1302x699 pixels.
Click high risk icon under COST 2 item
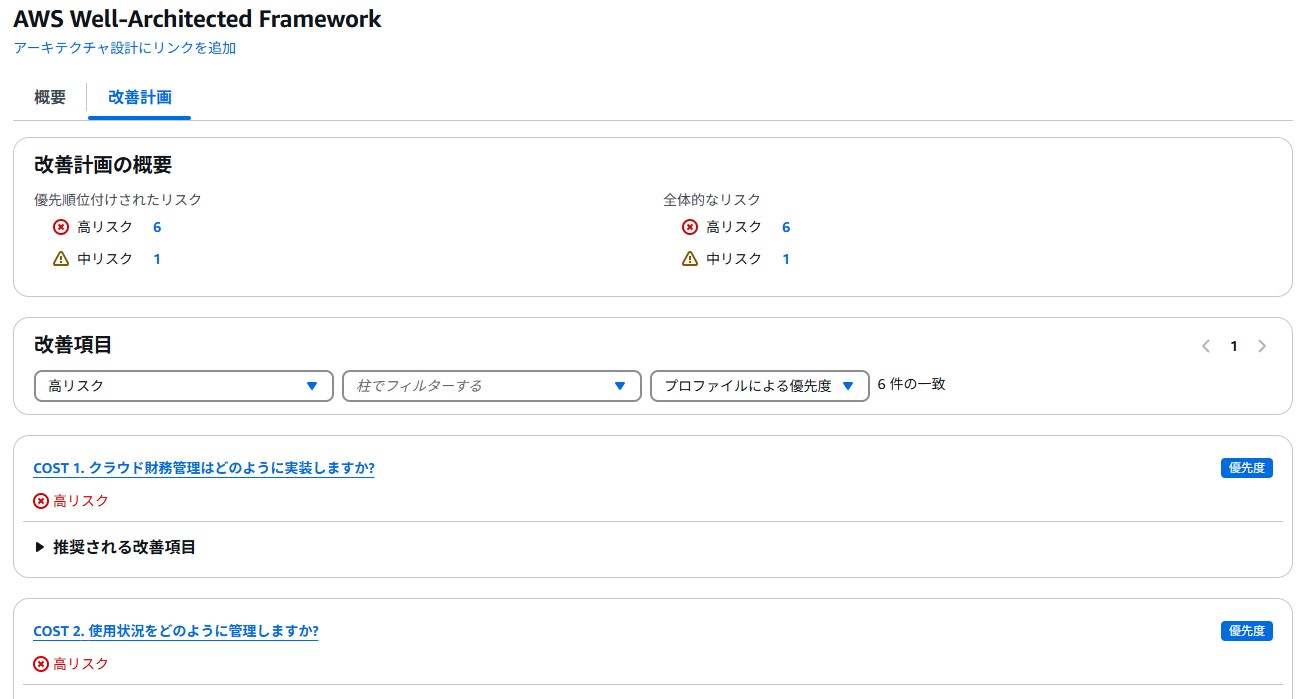pyautogui.click(x=41, y=664)
